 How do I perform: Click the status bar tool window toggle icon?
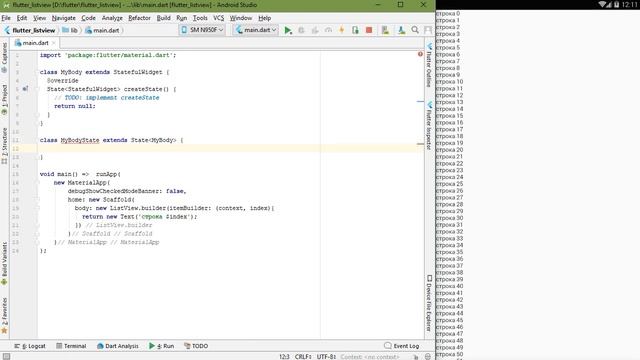click(x=7, y=356)
